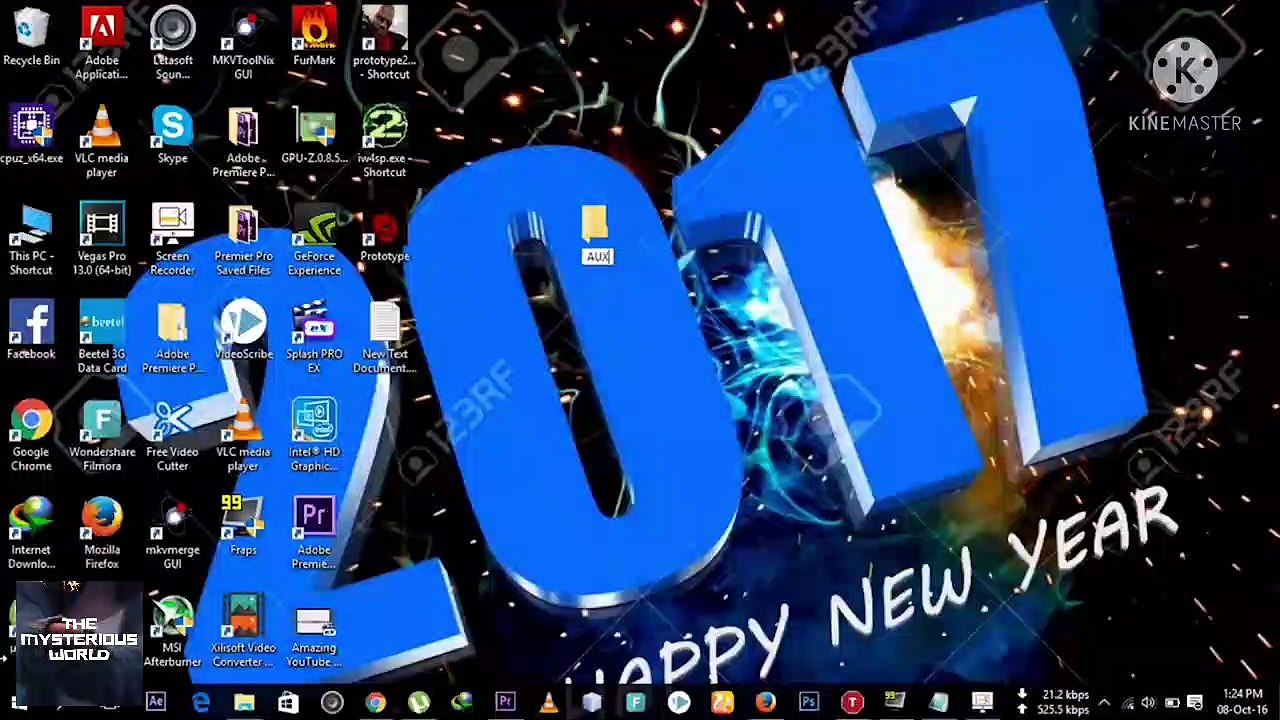Open File Explorer from the taskbar
Viewport: 1280px width, 720px height.
(x=244, y=702)
